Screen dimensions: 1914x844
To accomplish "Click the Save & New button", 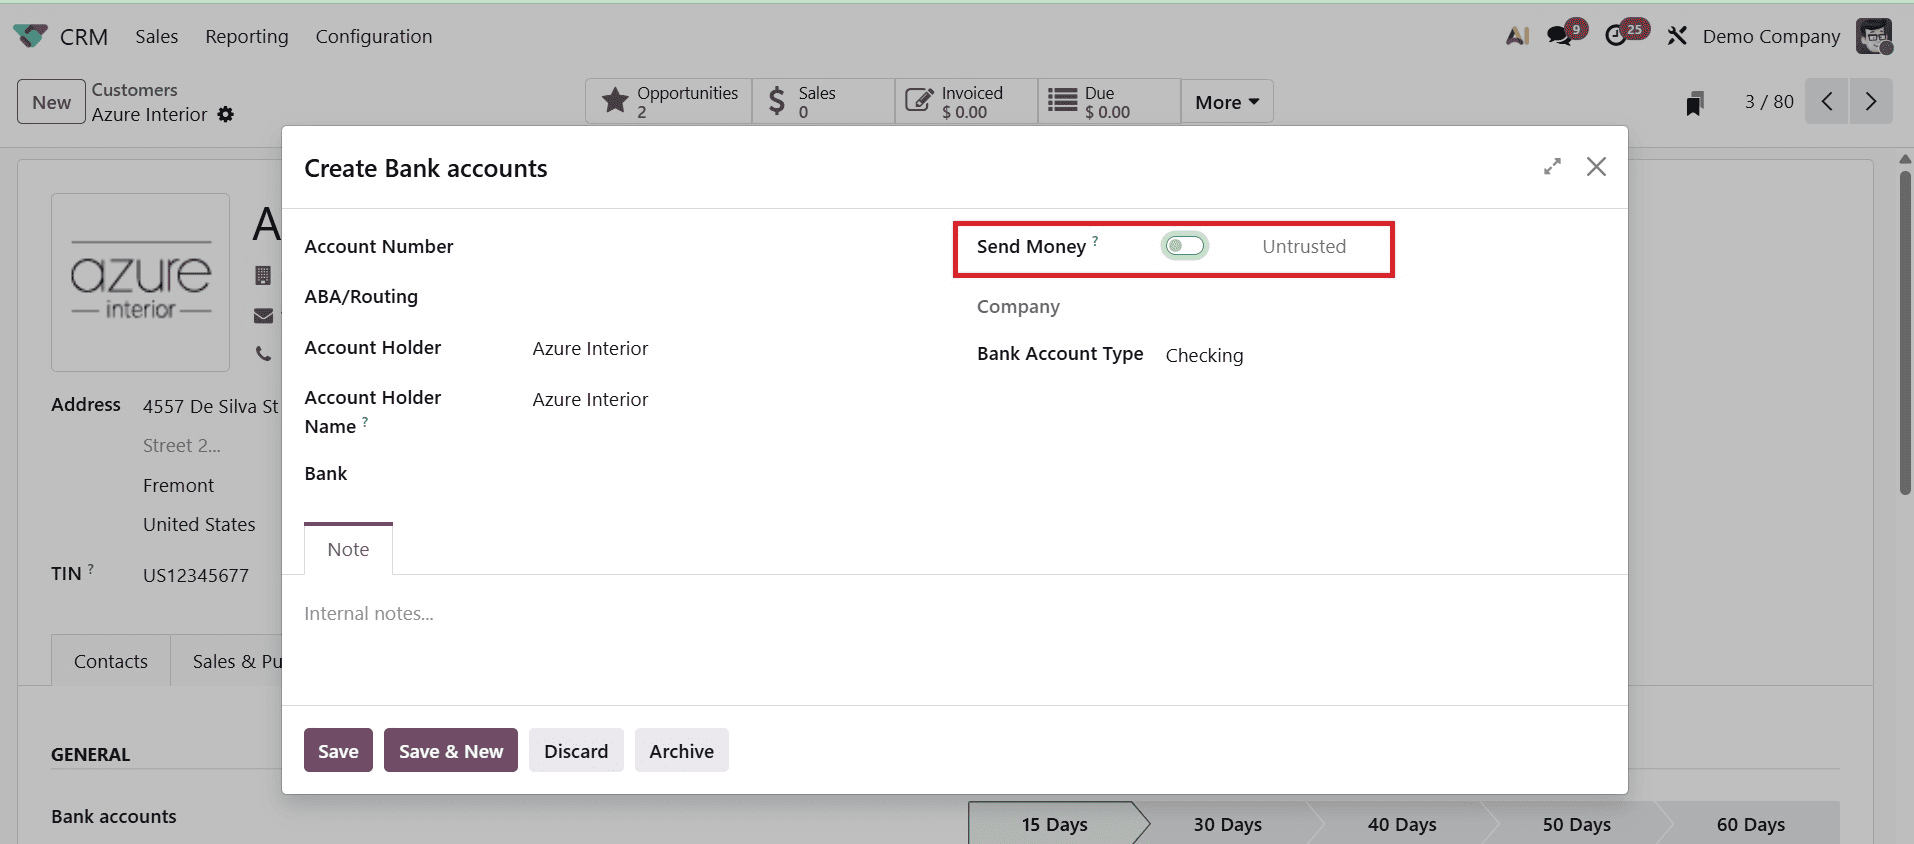I will point(451,750).
